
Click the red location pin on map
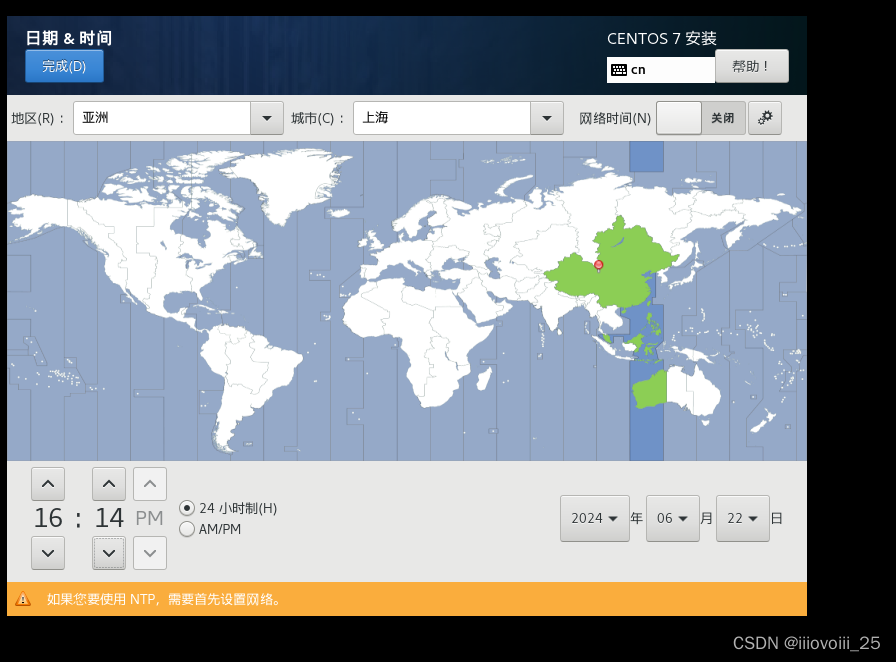coord(598,265)
